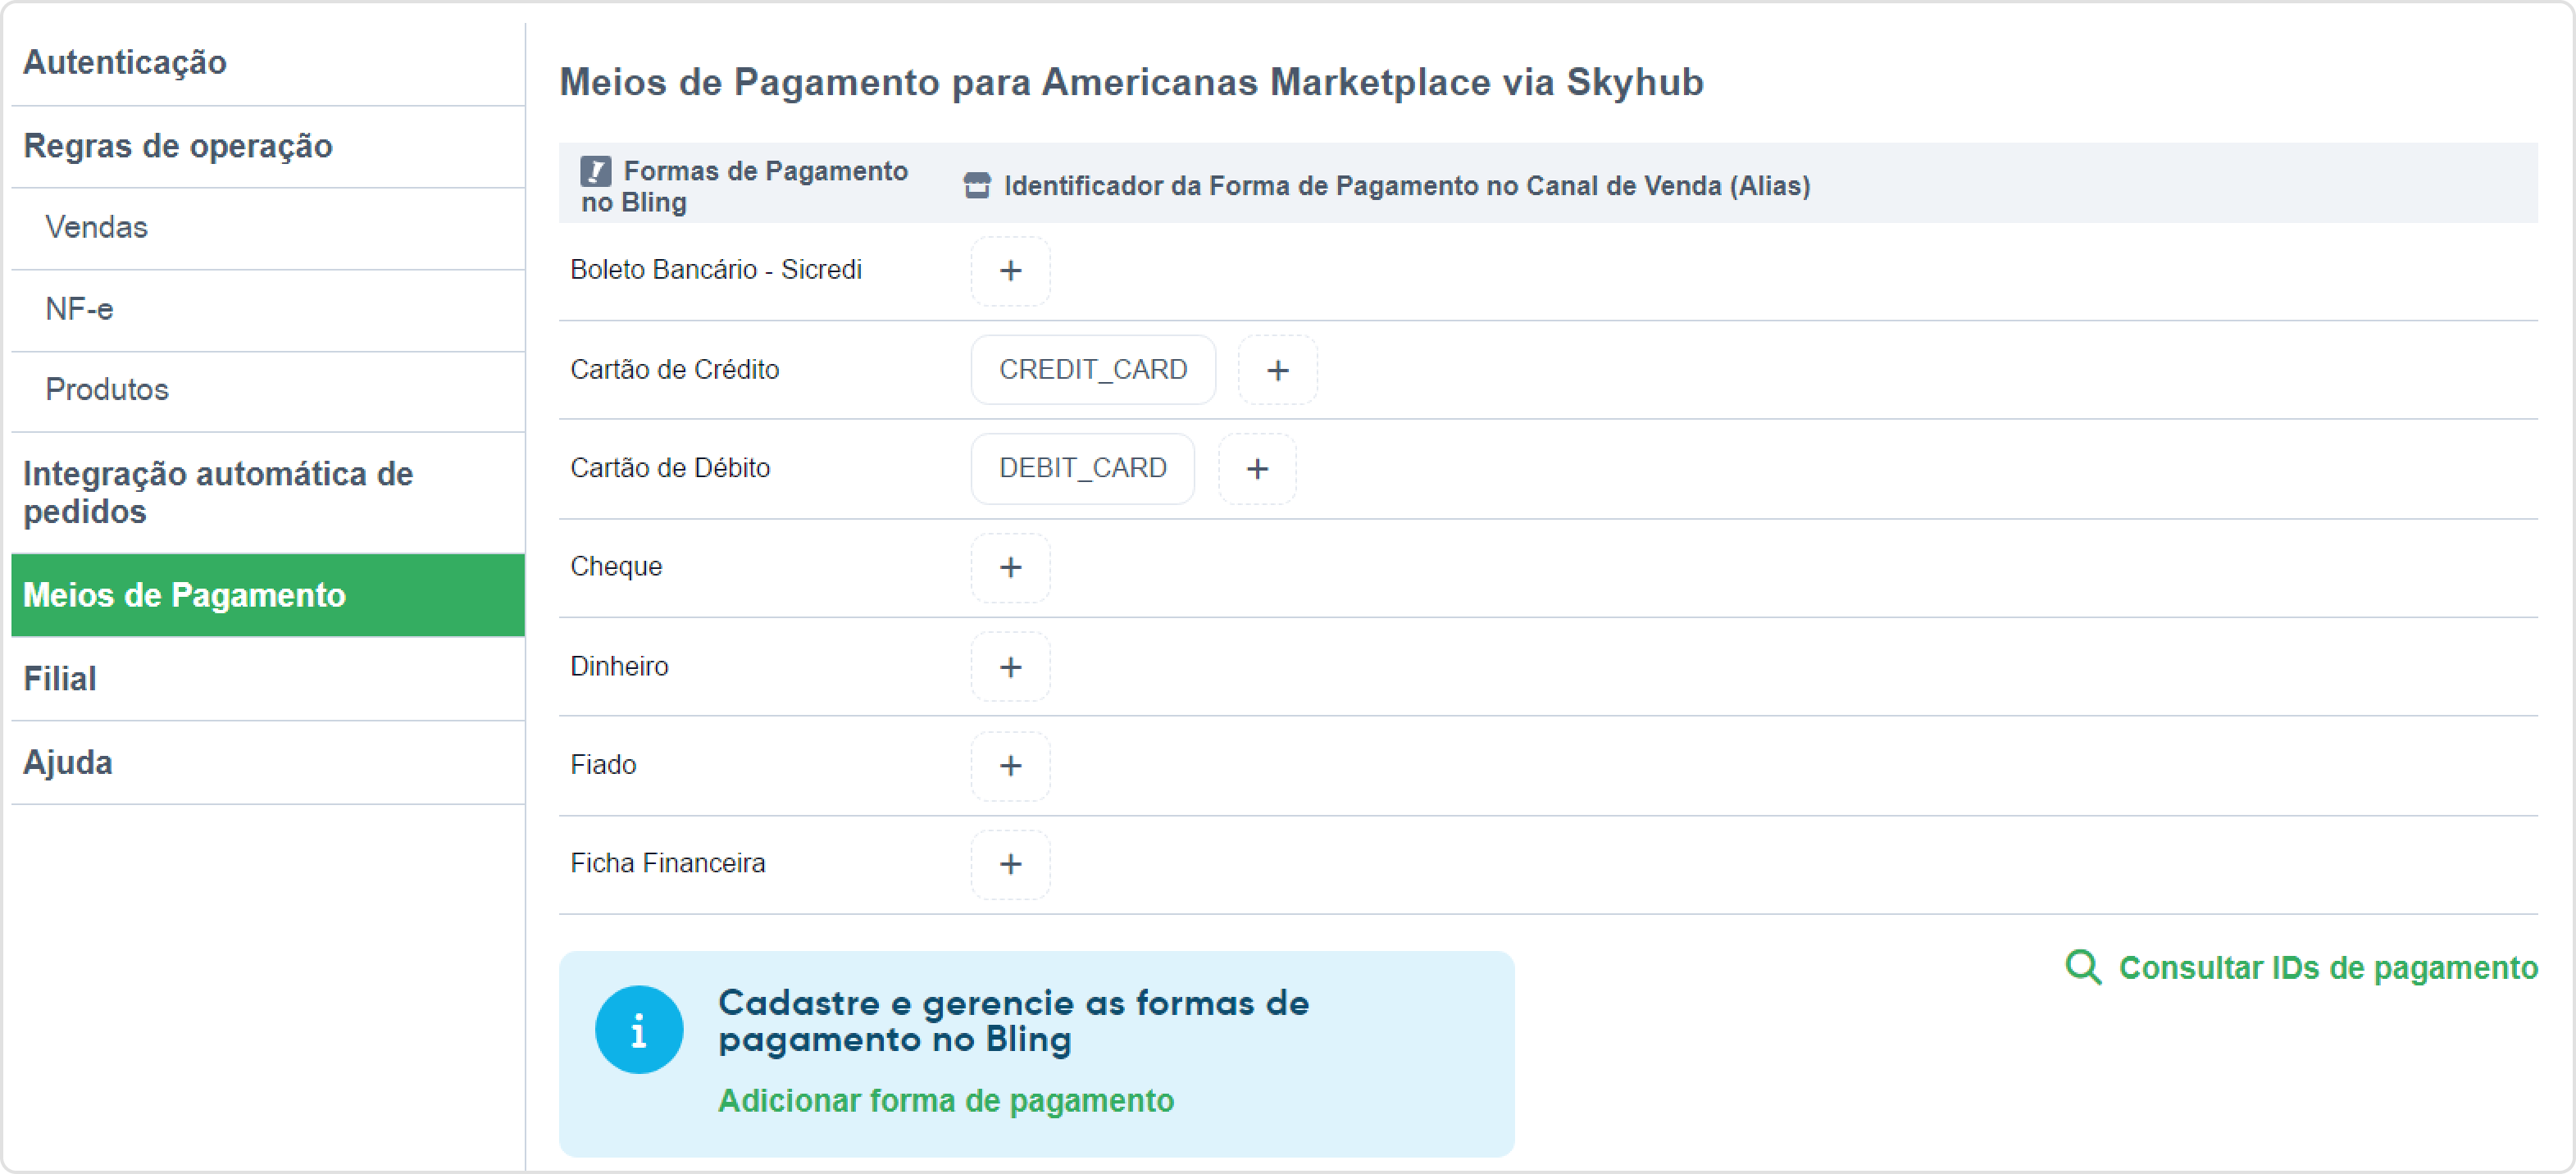Screen dimensions: 2576x1174
Task: Open Adicionar forma de pagamento link
Action: pyautogui.click(x=945, y=1100)
